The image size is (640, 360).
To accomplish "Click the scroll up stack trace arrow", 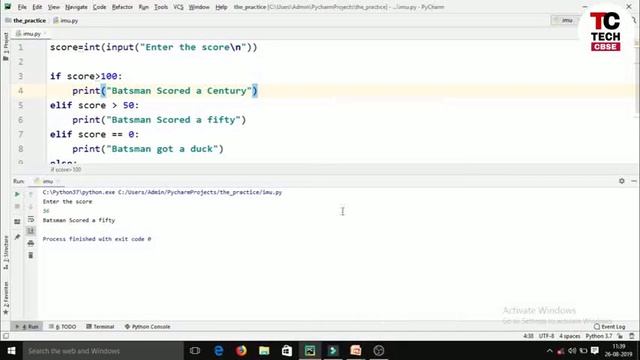I will pyautogui.click(x=31, y=195).
